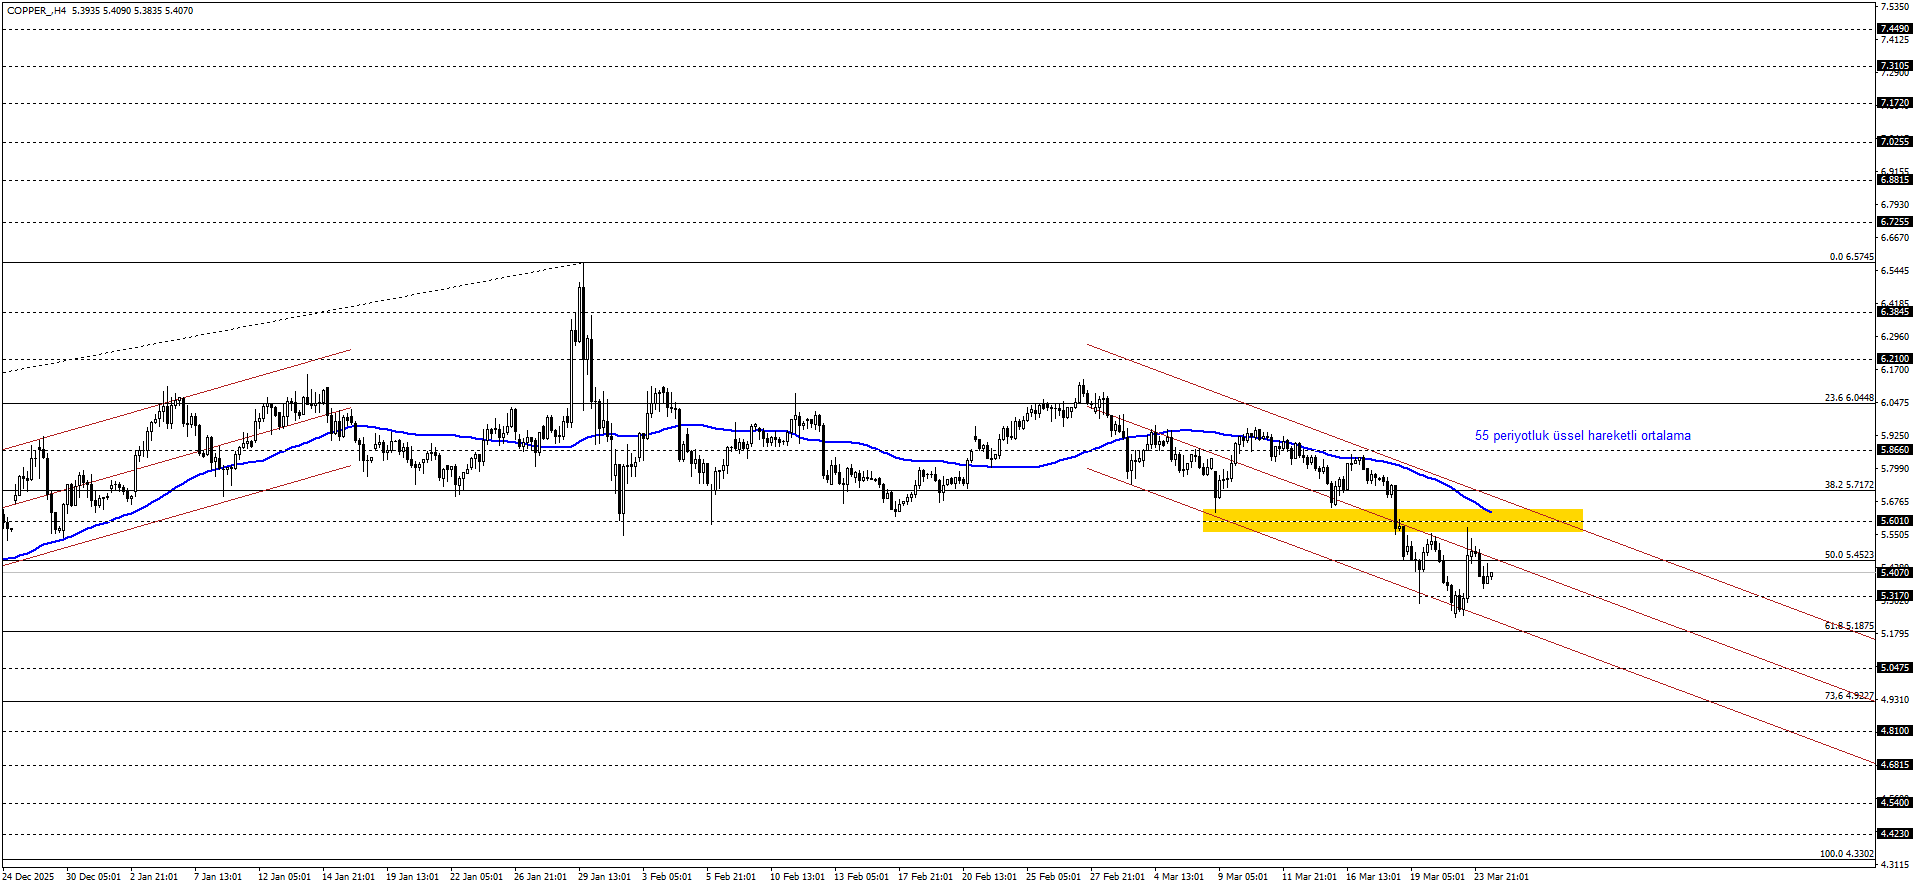Select the 23 Mar 21:01 time label
This screenshot has width=1916, height=888.
pos(1501,877)
